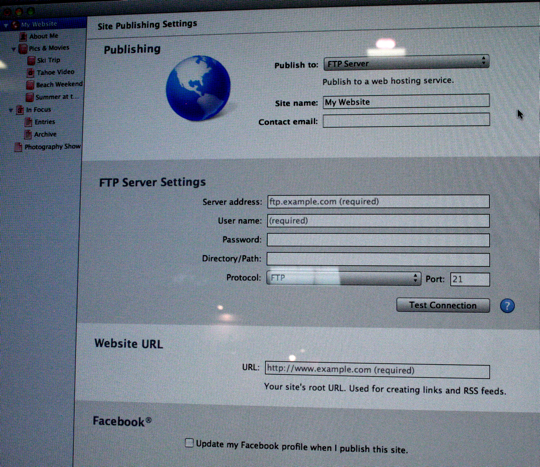The image size is (540, 467).
Task: Select the Tahoe Video page icon
Action: (x=30, y=73)
